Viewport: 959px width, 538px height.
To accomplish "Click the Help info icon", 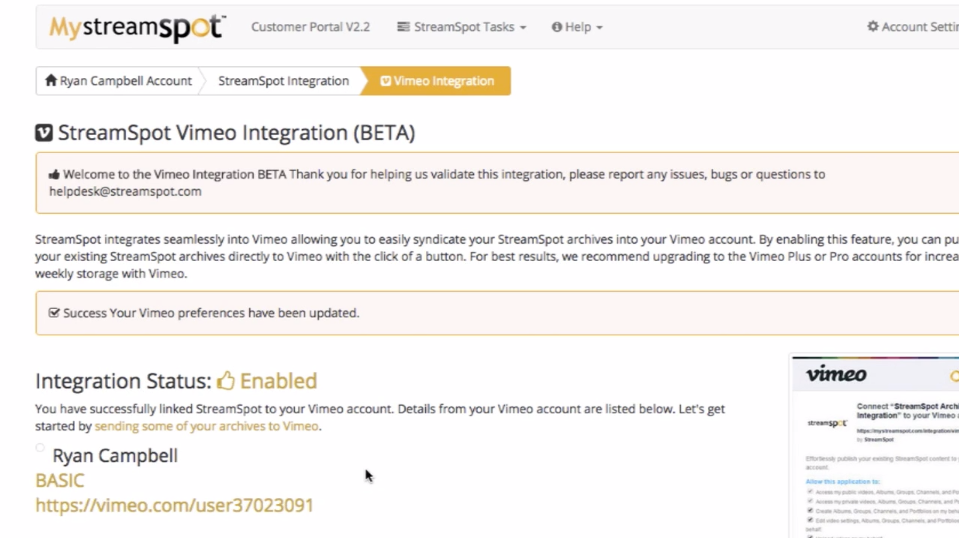I will pos(557,27).
